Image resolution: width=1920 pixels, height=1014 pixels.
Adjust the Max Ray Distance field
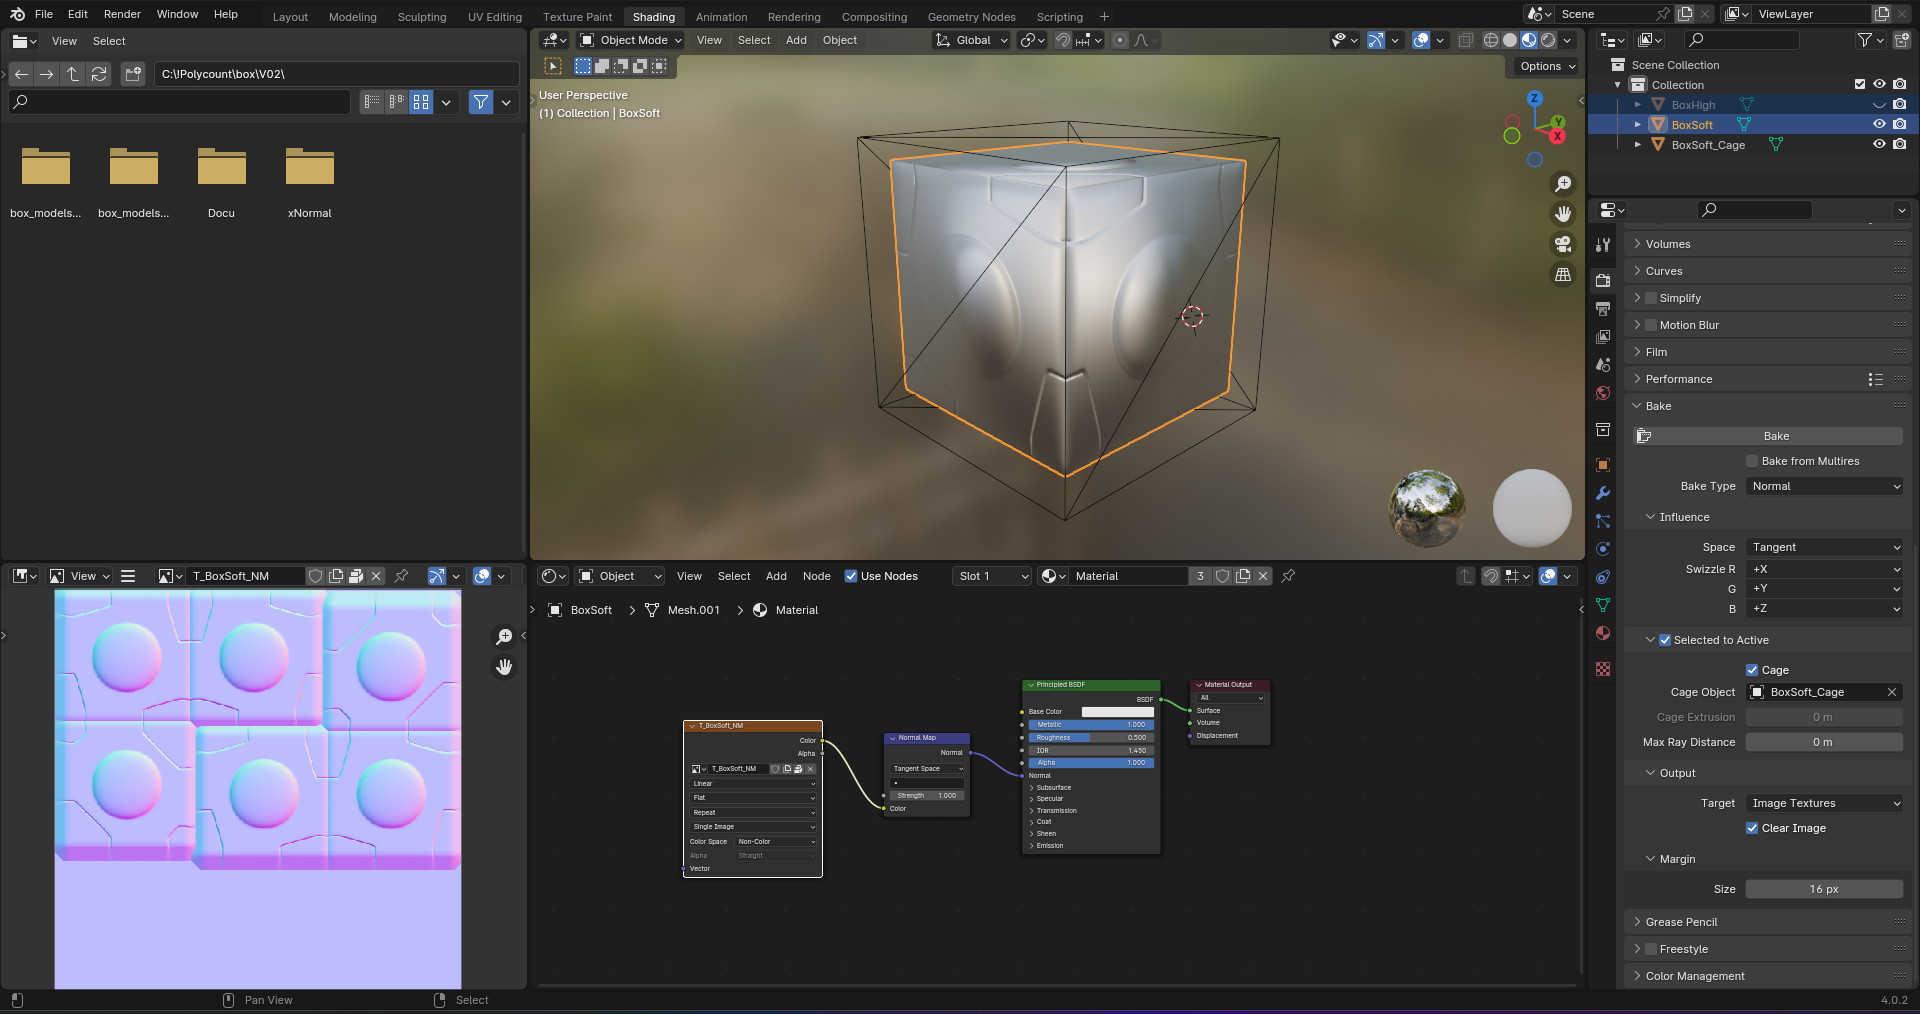1824,742
